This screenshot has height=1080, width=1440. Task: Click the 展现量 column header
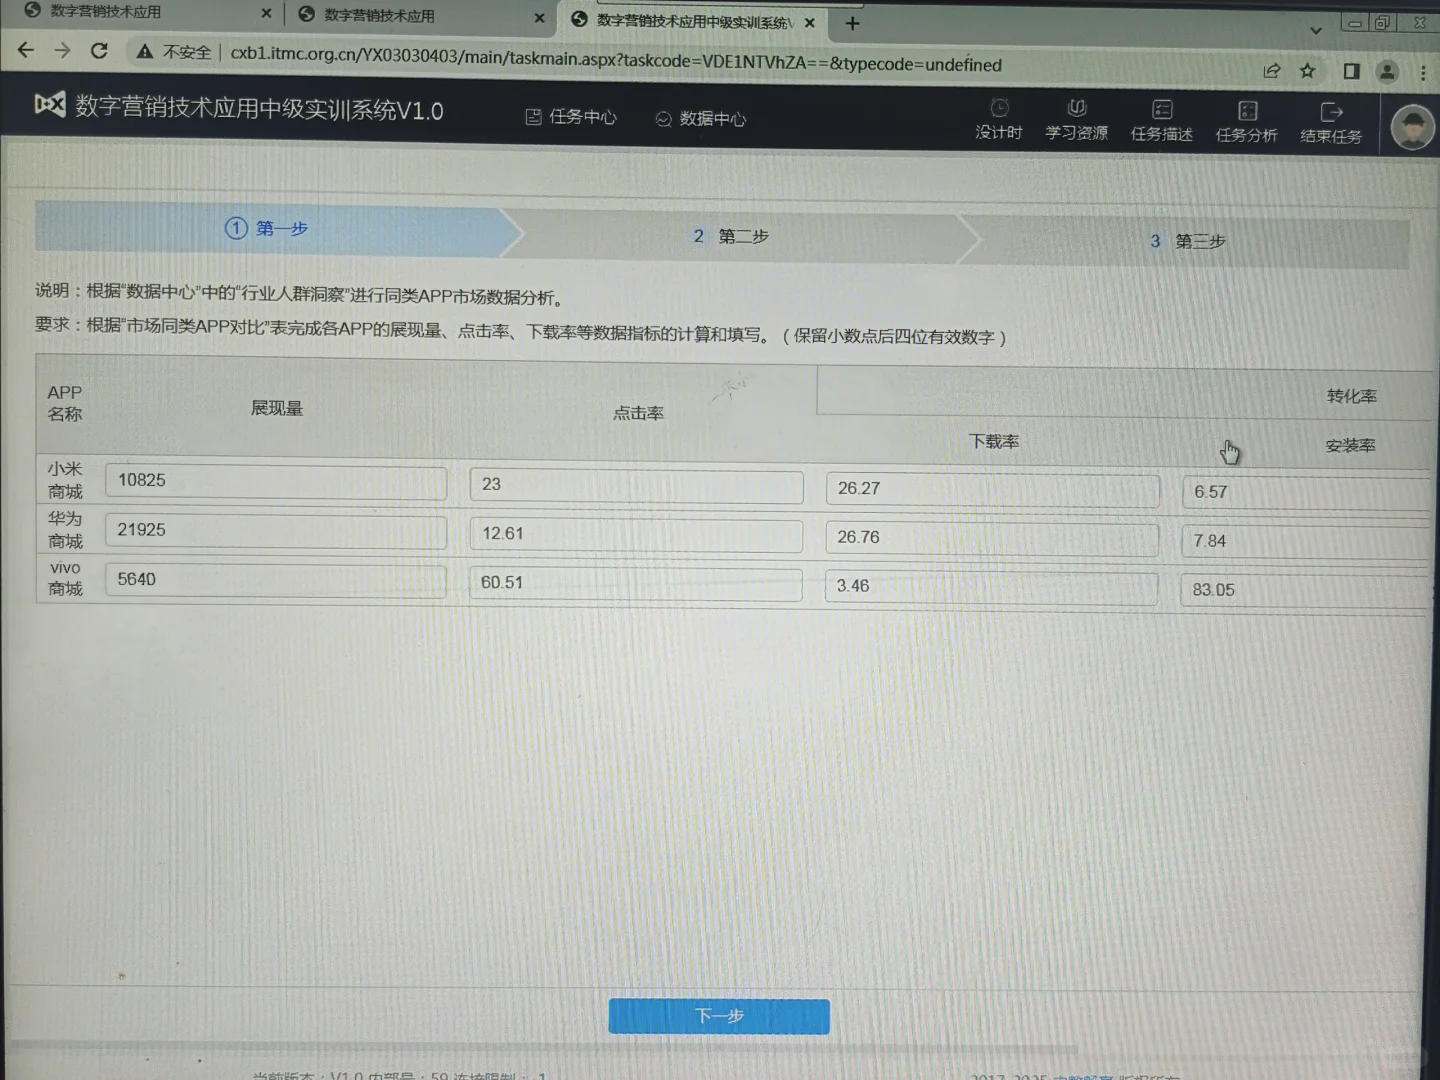point(277,408)
